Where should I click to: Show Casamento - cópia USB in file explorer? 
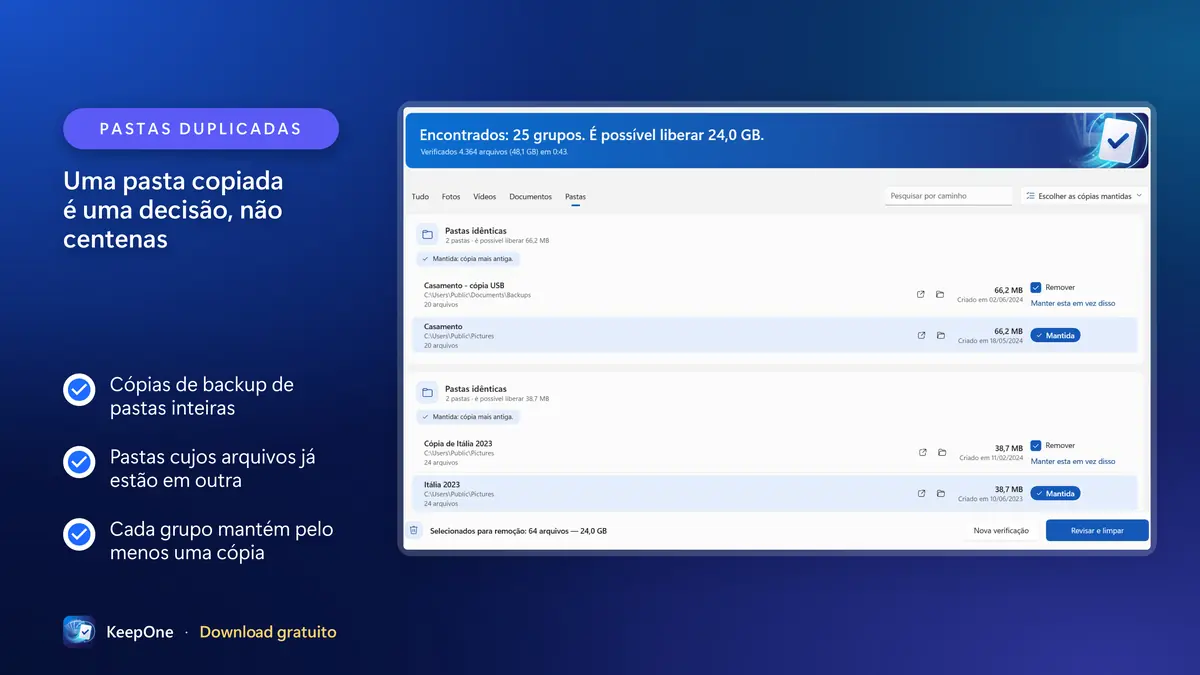pyautogui.click(x=940, y=295)
